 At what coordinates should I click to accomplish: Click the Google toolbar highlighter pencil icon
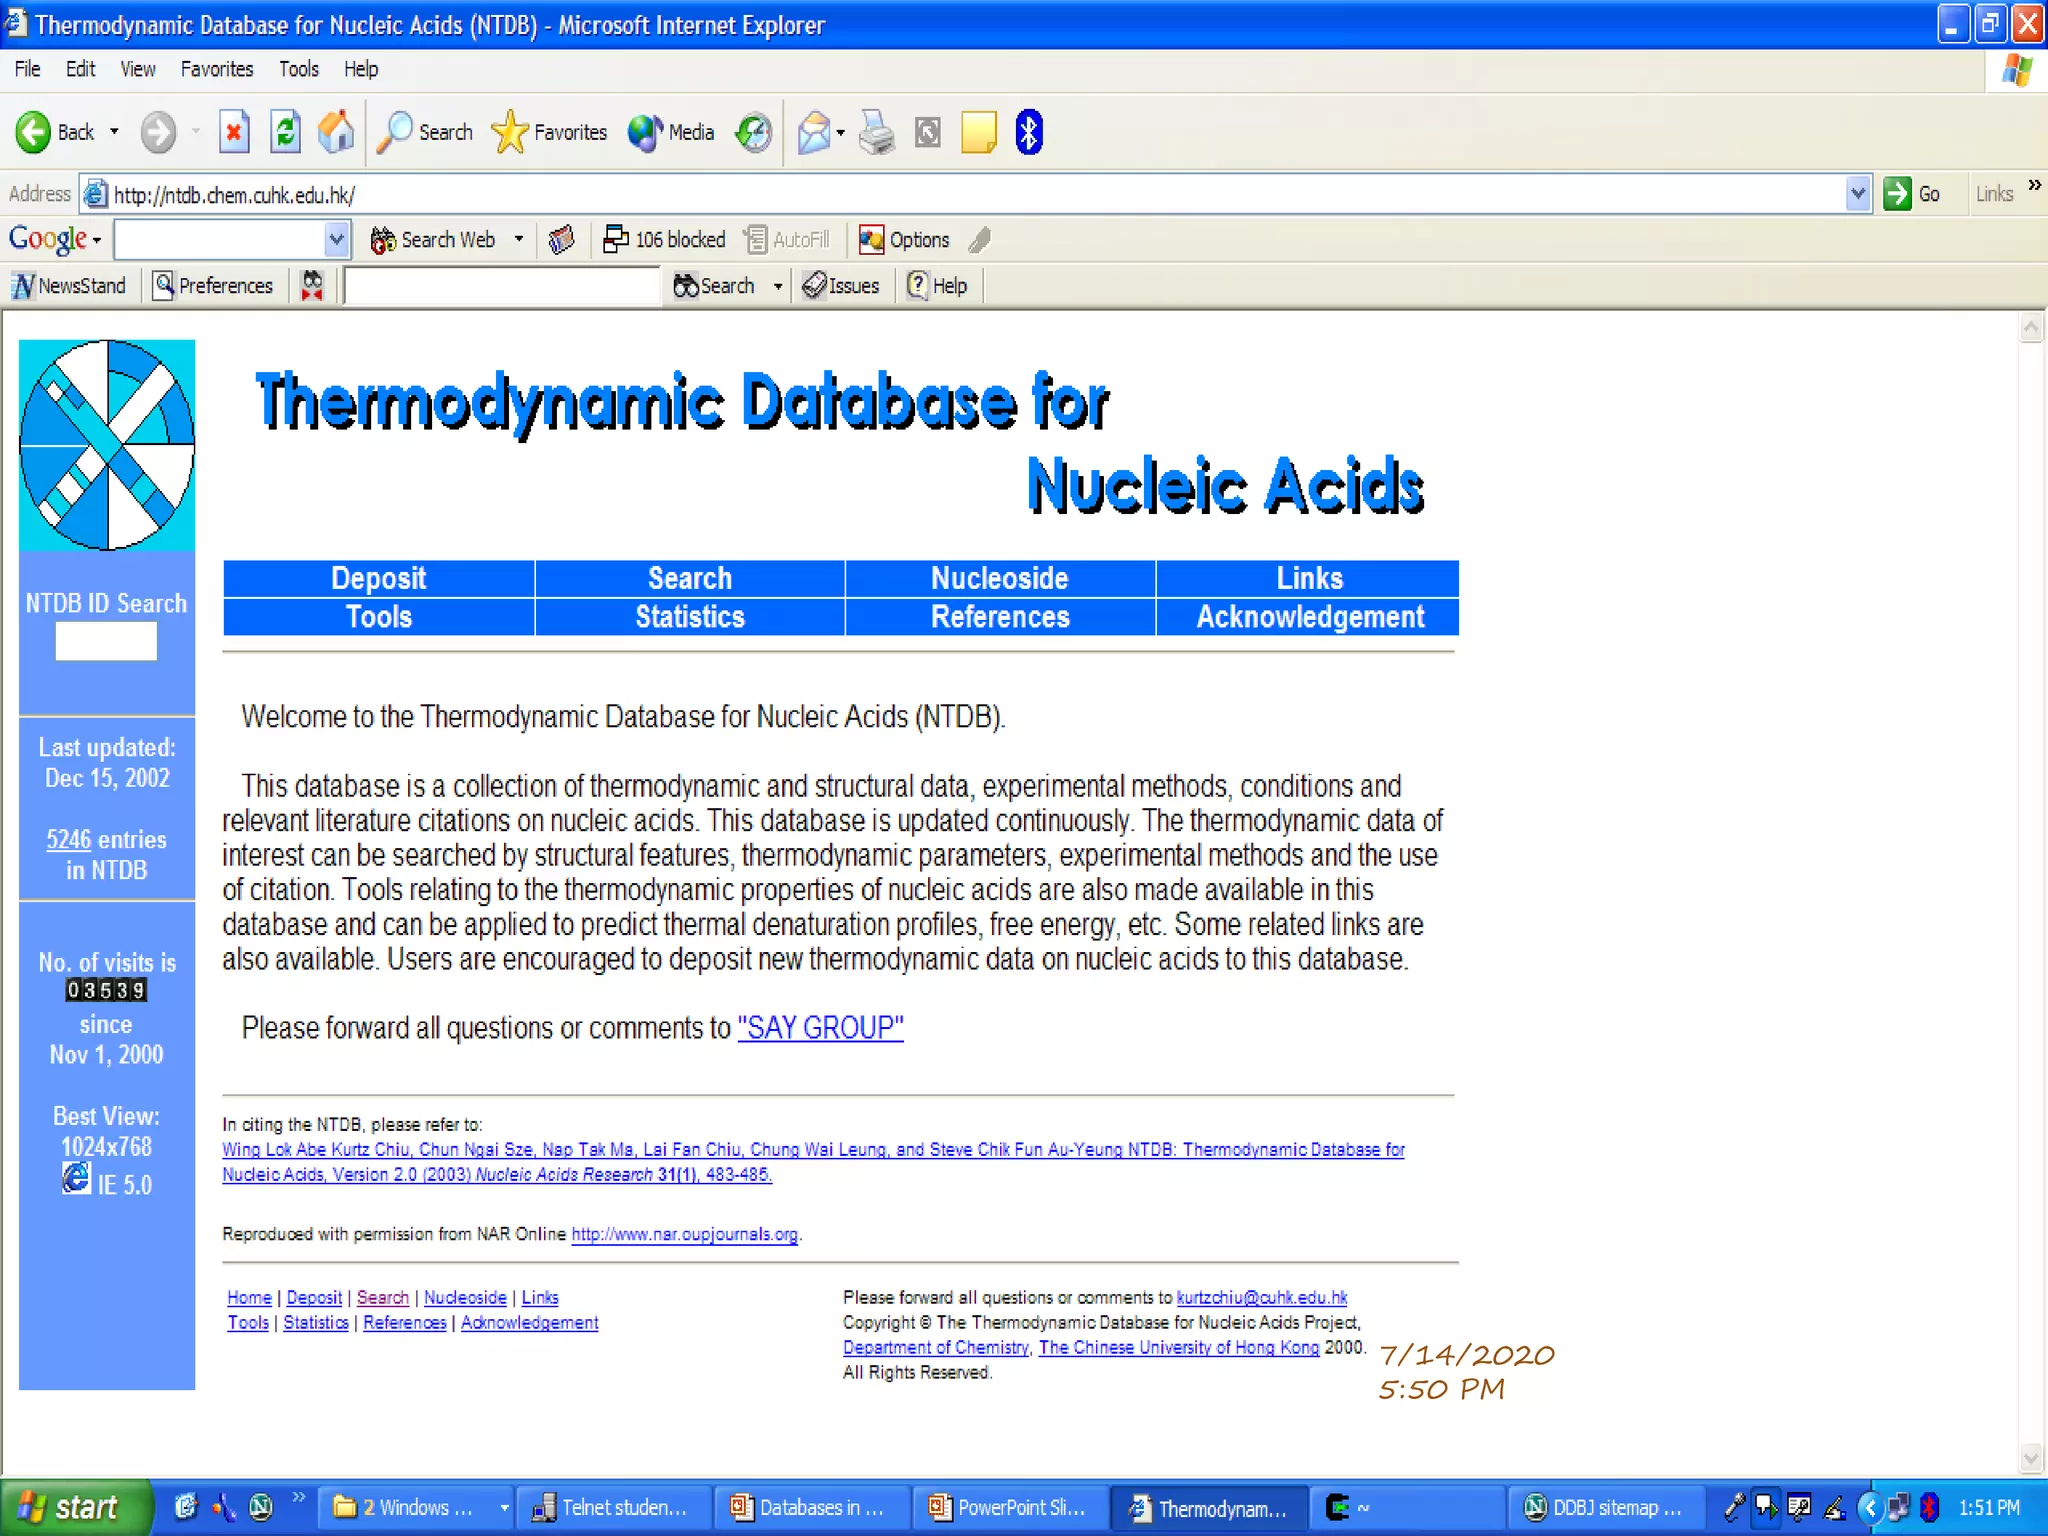point(980,240)
